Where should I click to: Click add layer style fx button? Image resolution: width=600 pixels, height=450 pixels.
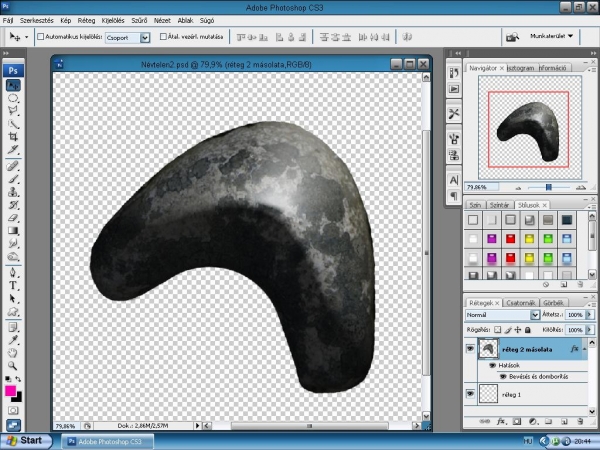click(x=500, y=422)
